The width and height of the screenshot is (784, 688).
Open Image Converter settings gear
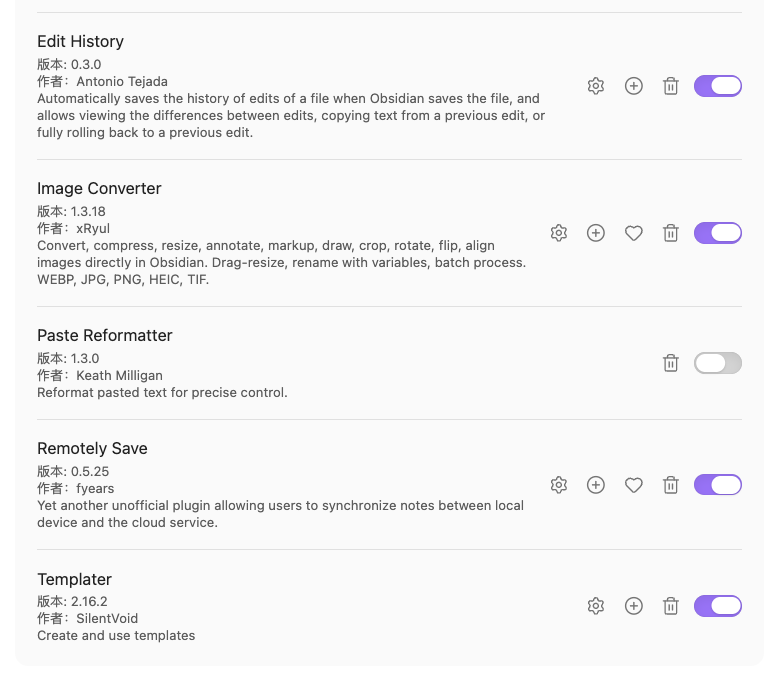pyautogui.click(x=558, y=233)
